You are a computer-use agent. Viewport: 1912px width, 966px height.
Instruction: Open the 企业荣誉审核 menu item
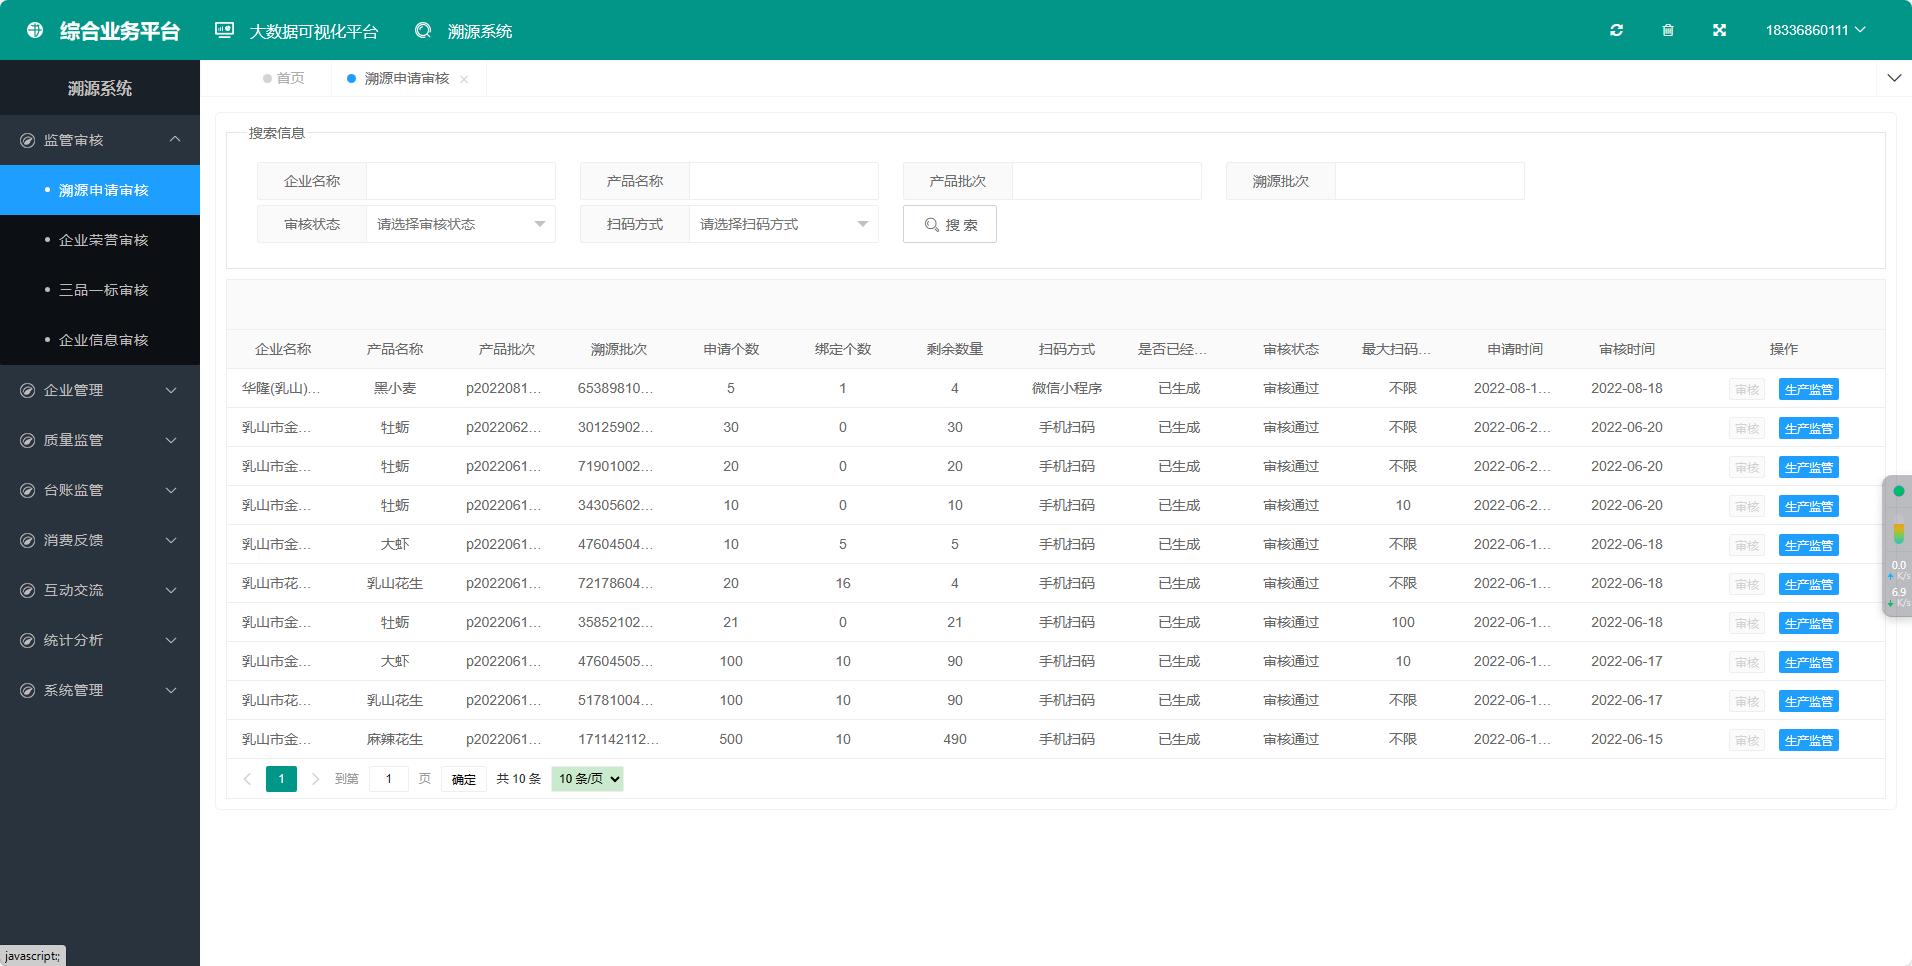coord(103,240)
